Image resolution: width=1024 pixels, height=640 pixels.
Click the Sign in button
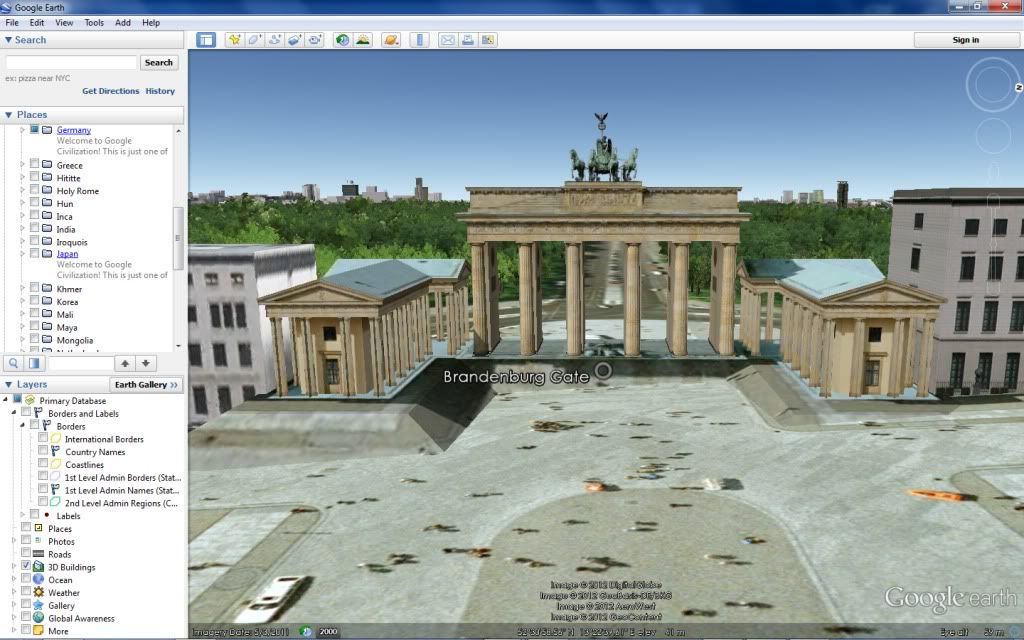pyautogui.click(x=965, y=40)
